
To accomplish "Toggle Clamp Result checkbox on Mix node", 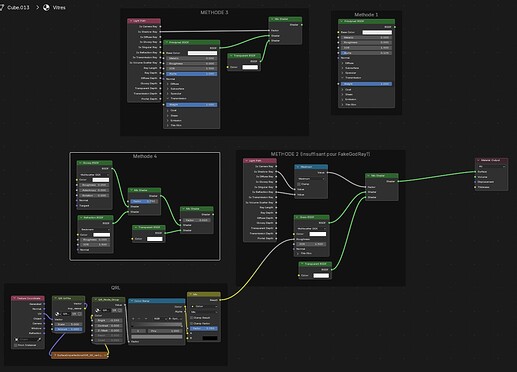I will [192, 318].
